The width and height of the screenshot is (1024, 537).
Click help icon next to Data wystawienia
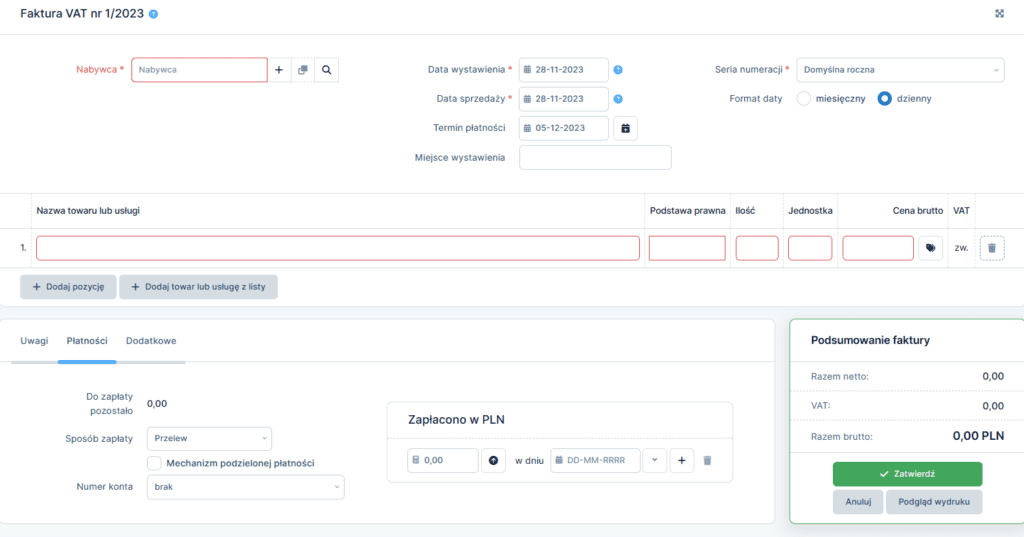pos(618,70)
